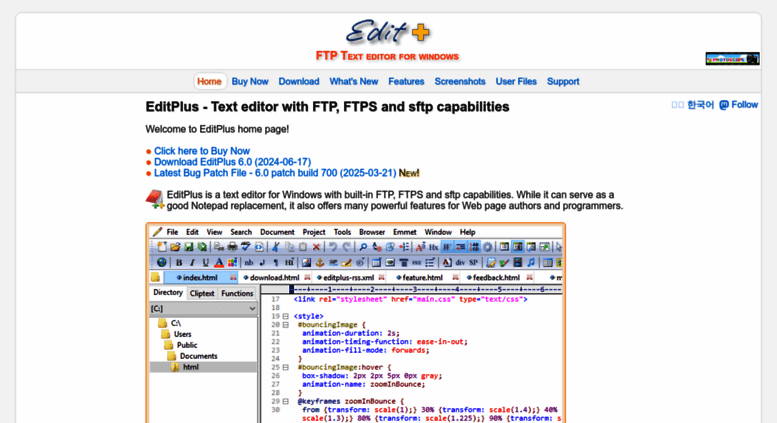Image resolution: width=777 pixels, height=423 pixels.
Task: Open the Search menu
Action: (241, 232)
